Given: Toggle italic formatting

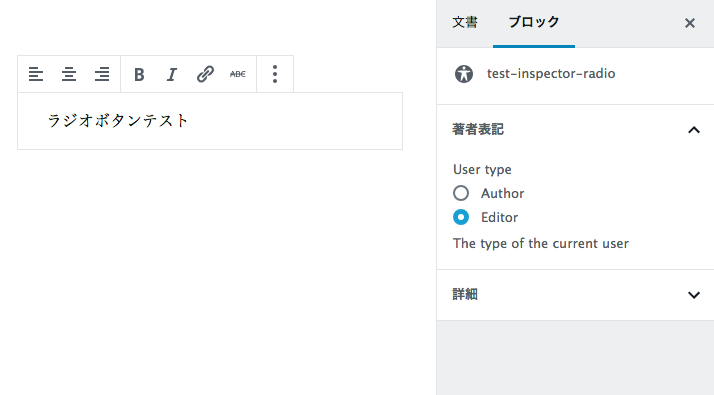Looking at the screenshot, I should (x=172, y=74).
